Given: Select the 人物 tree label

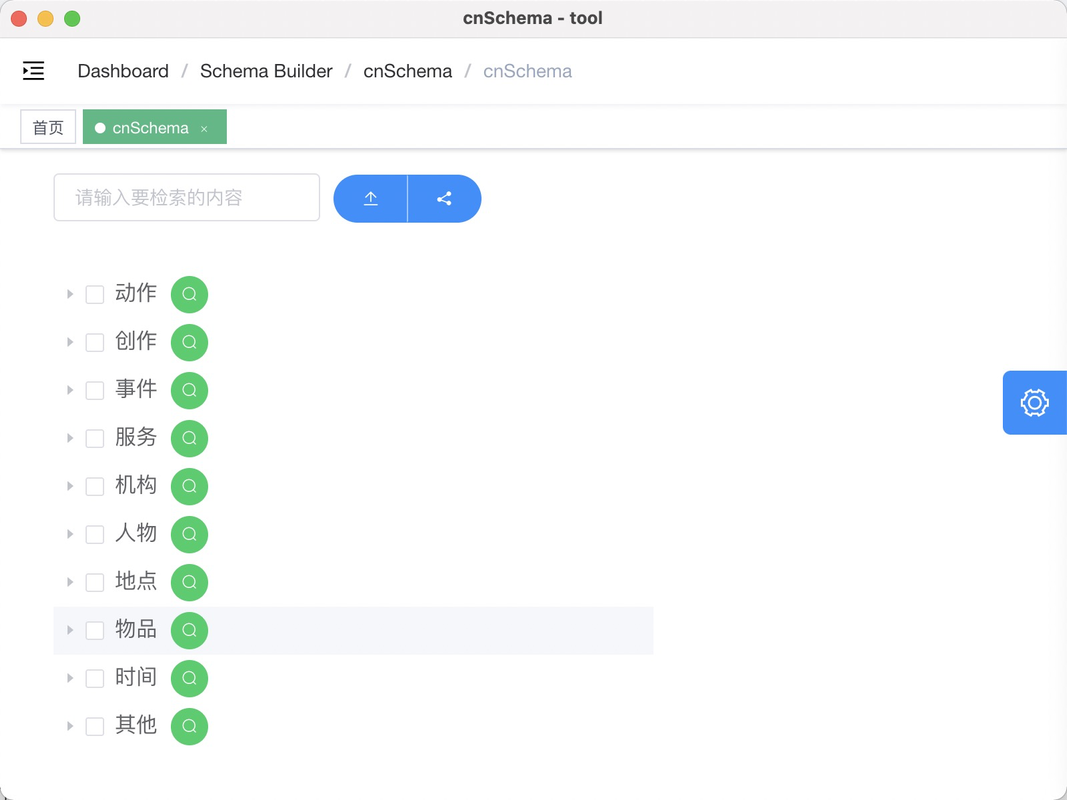Looking at the screenshot, I should [136, 533].
